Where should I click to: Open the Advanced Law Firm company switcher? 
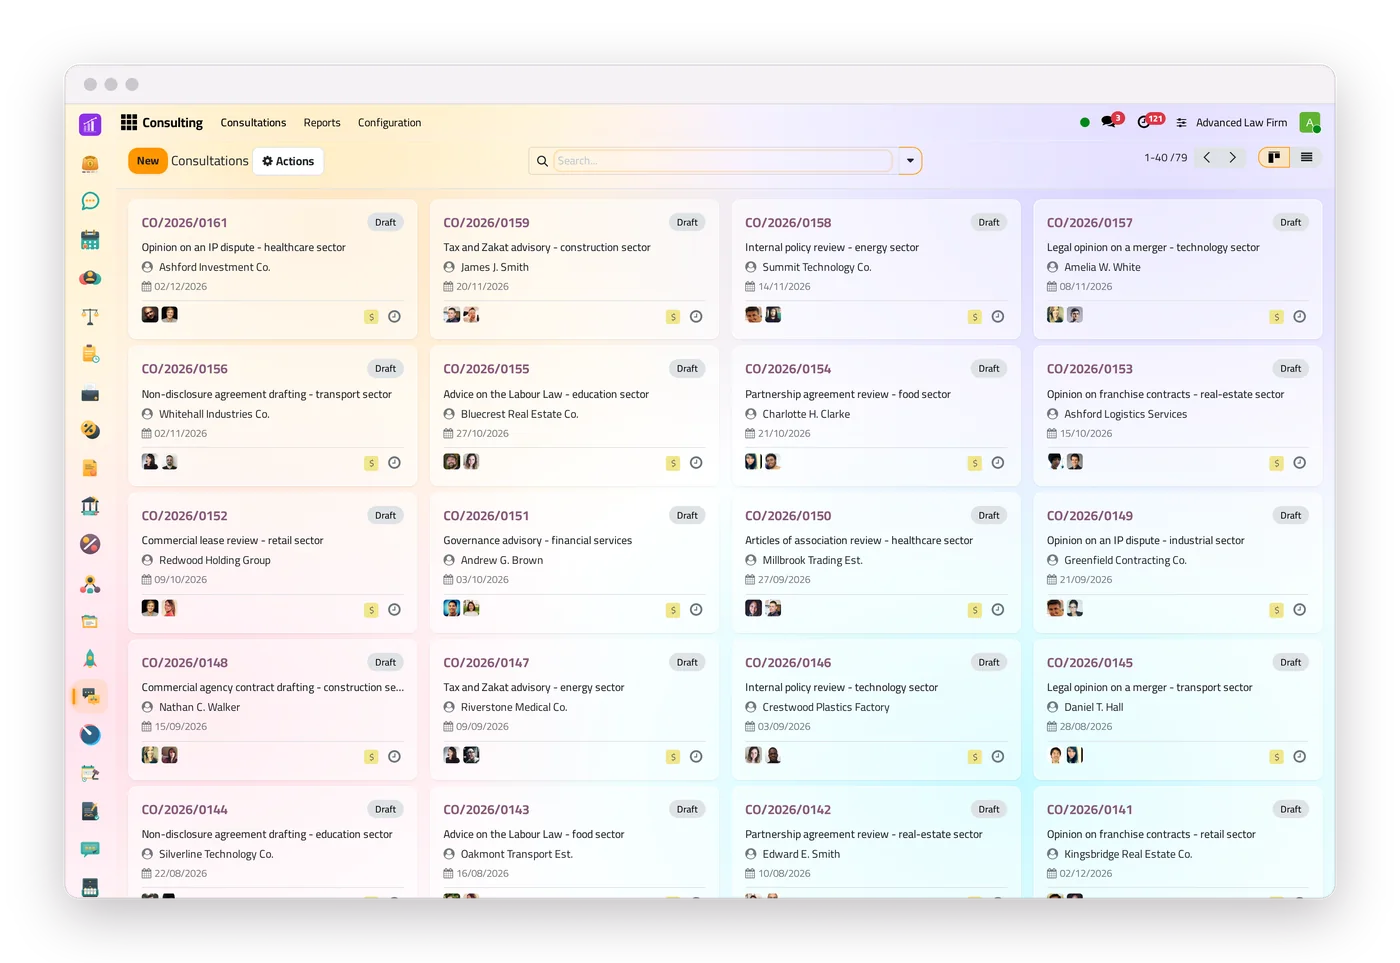click(x=1241, y=123)
